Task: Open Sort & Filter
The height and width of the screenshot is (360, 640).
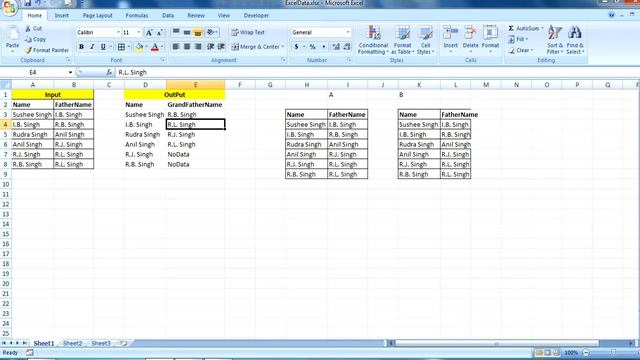Action: [555, 40]
